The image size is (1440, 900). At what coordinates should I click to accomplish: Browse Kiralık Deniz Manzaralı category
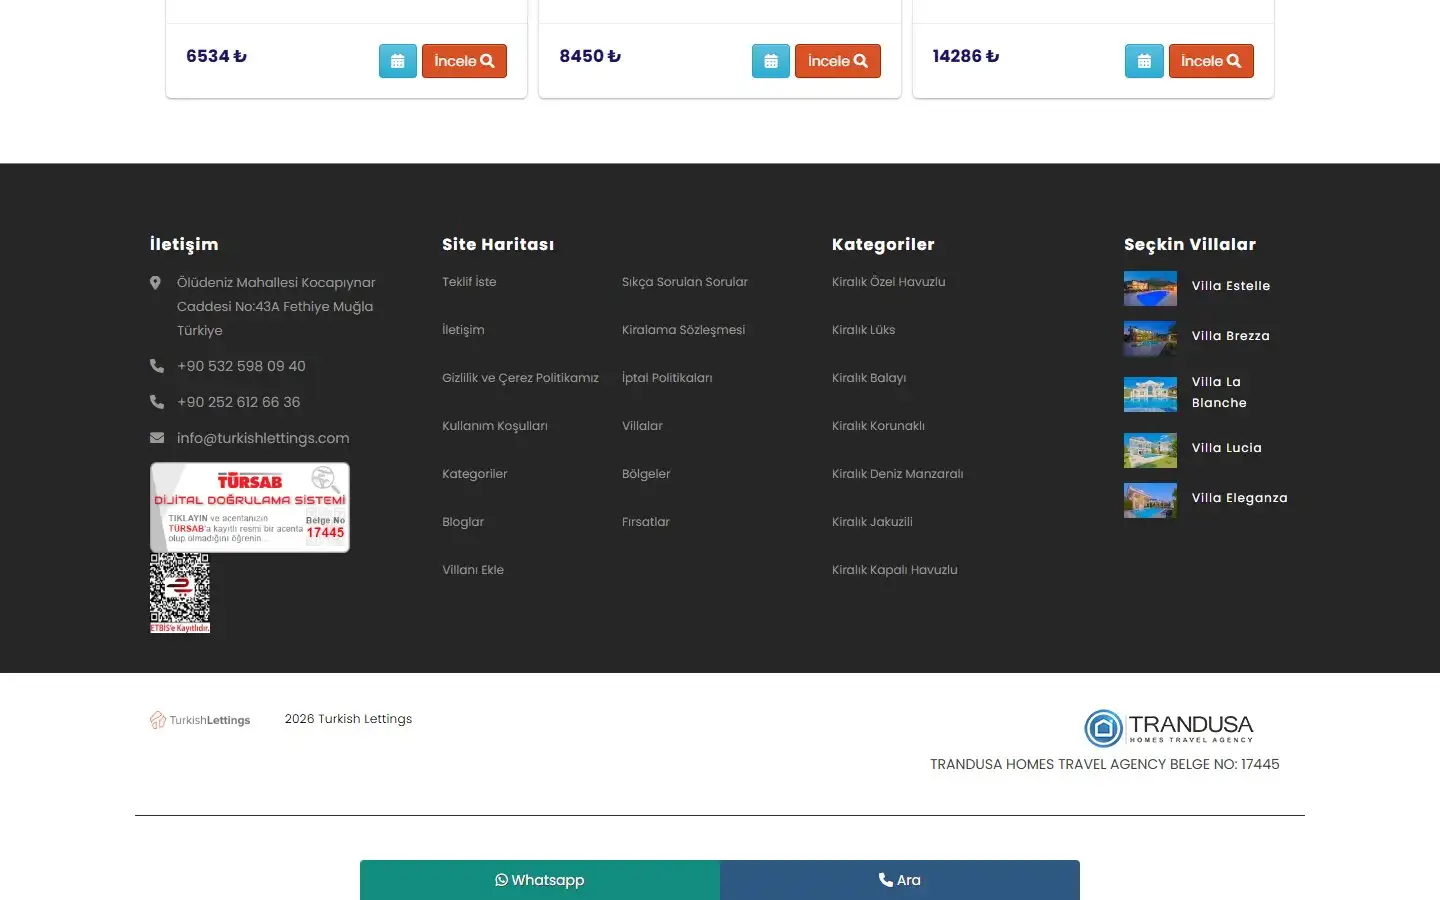(x=897, y=474)
